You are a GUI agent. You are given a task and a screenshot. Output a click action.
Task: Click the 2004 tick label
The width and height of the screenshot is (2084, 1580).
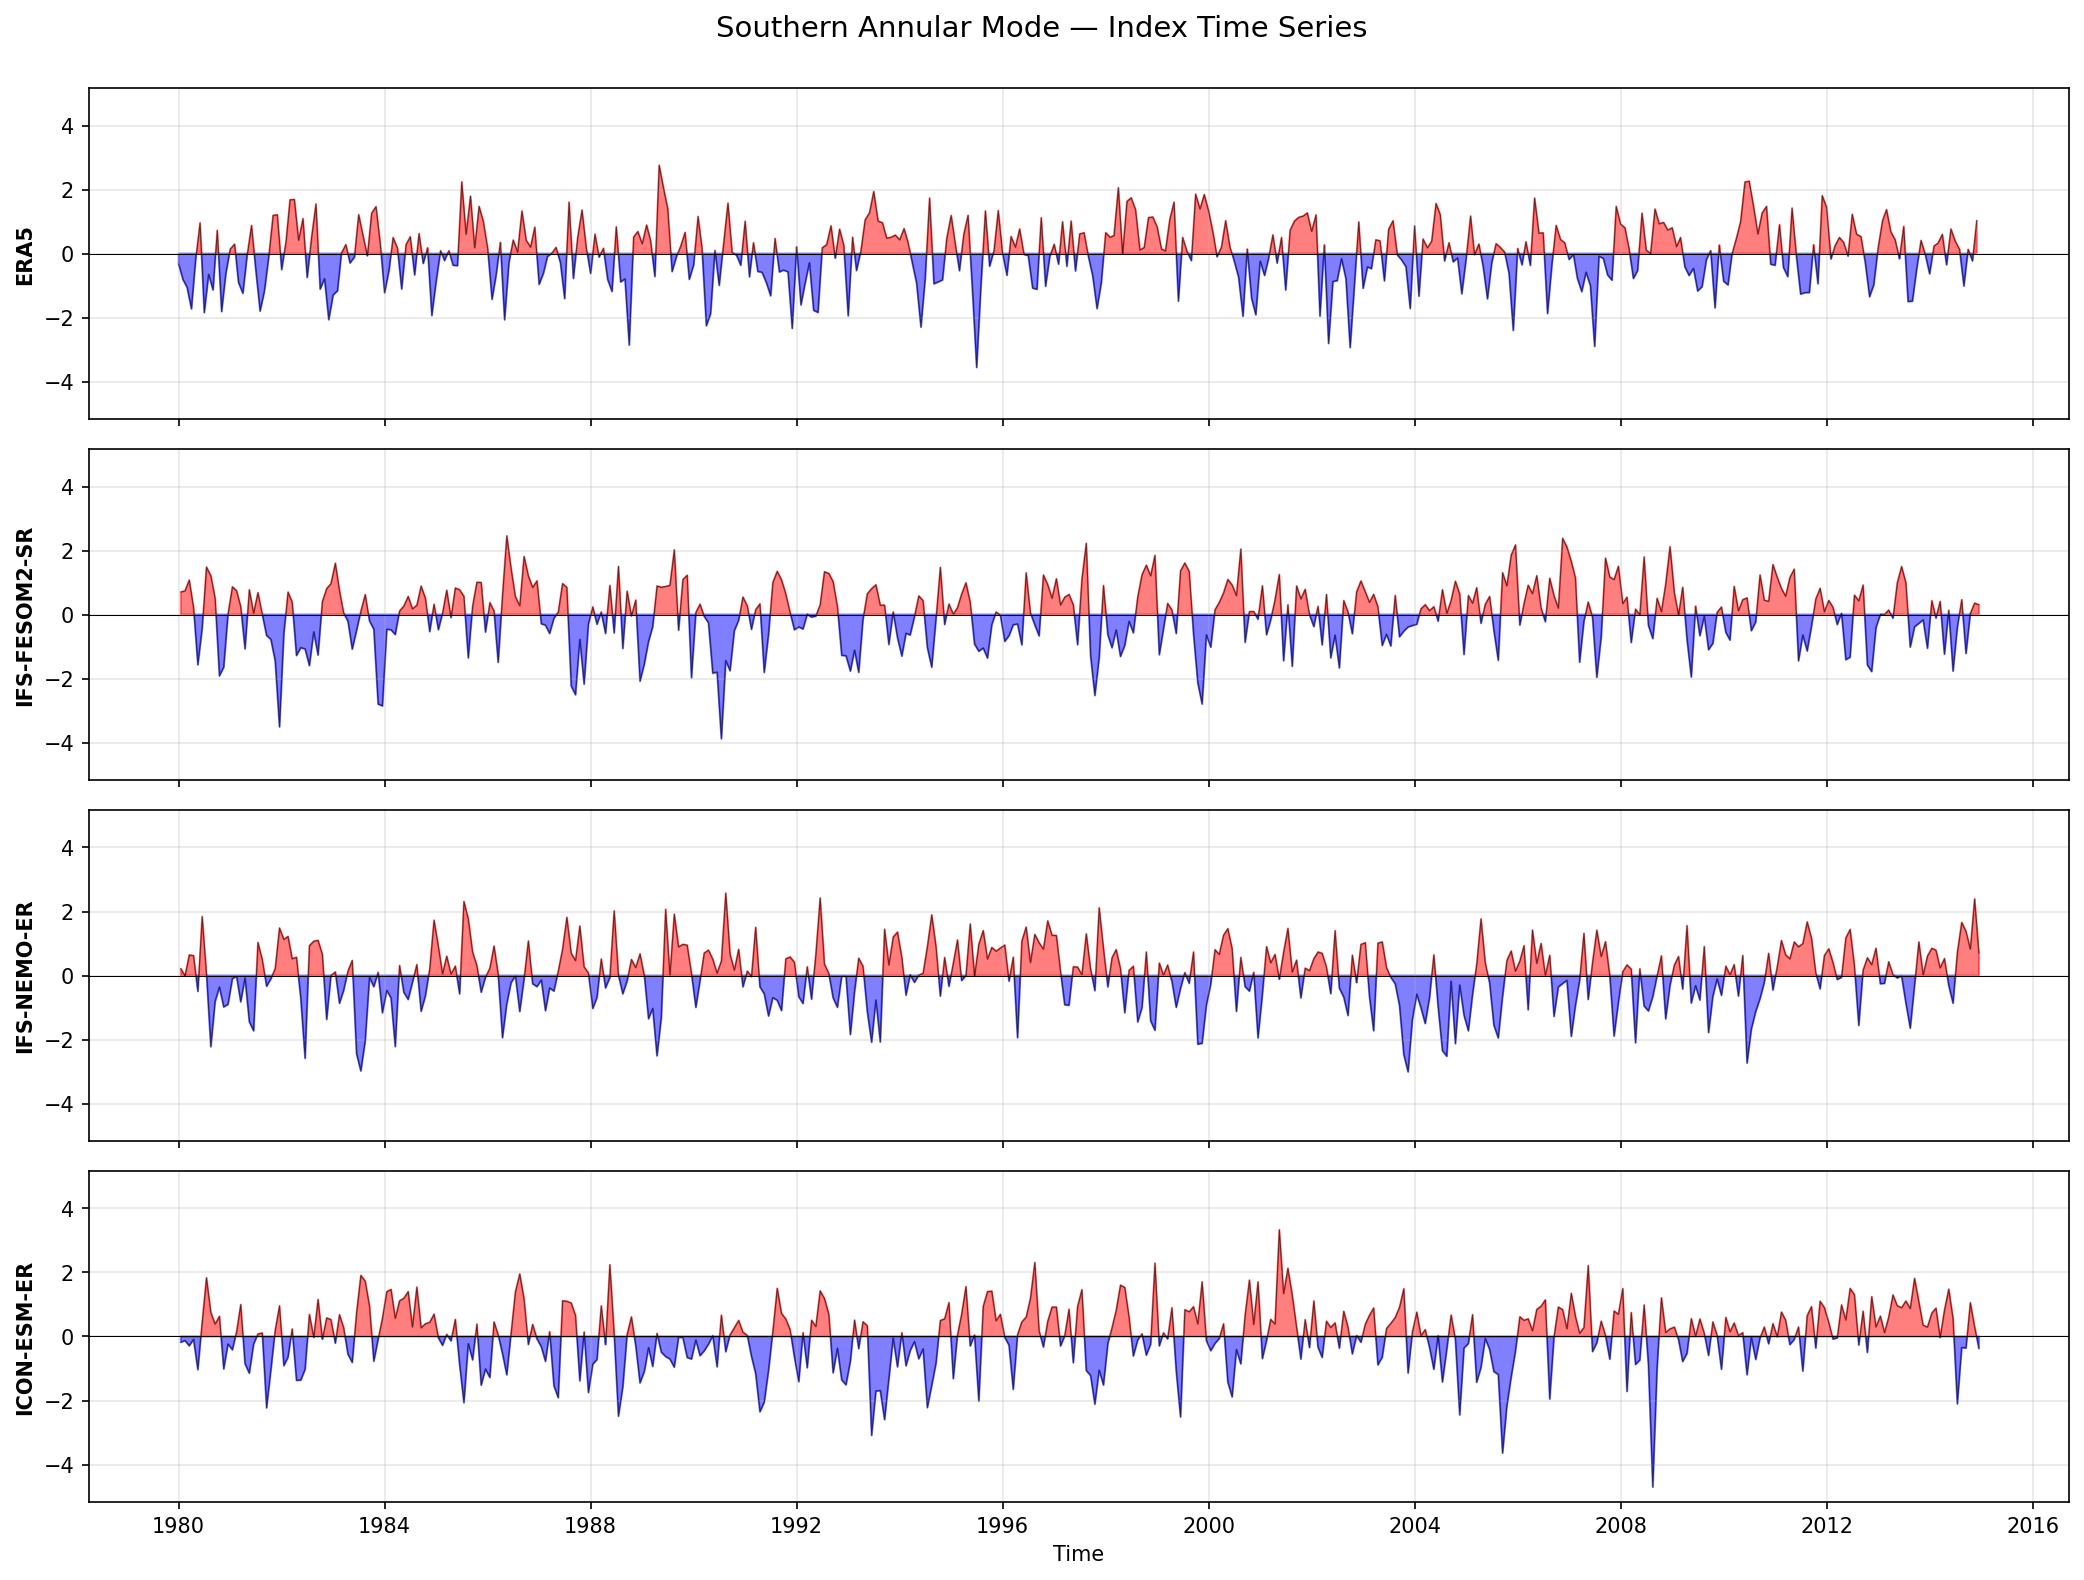1415,1525
